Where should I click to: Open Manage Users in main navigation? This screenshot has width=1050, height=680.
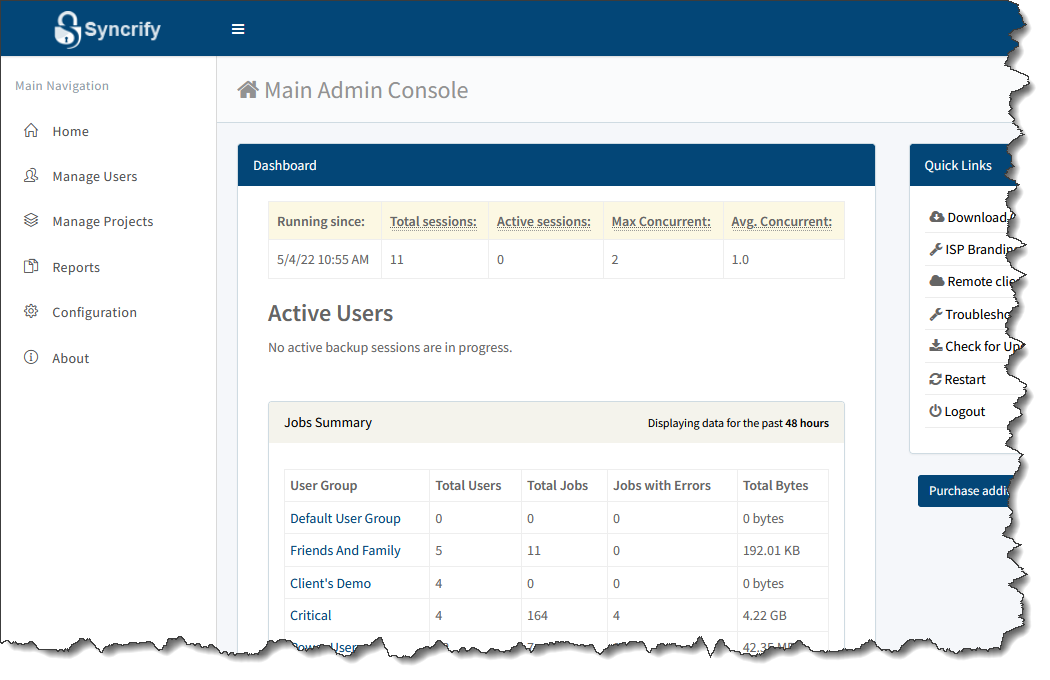(94, 176)
